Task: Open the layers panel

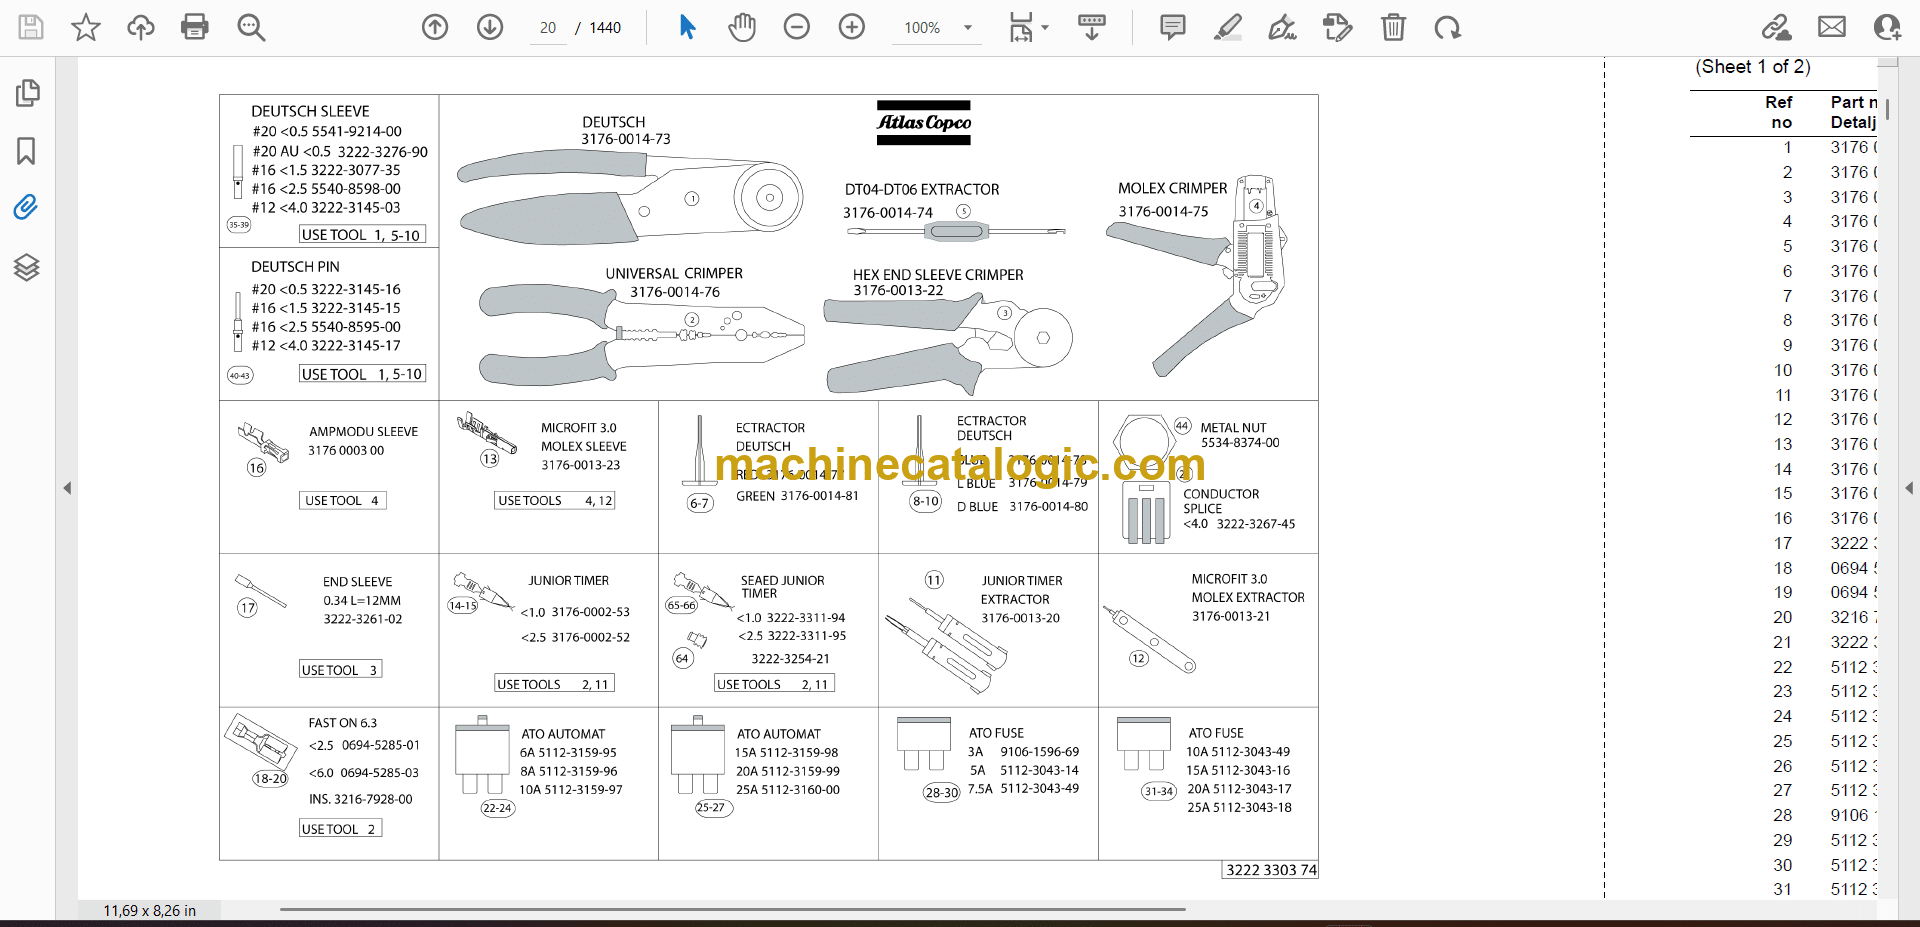Action: [27, 267]
